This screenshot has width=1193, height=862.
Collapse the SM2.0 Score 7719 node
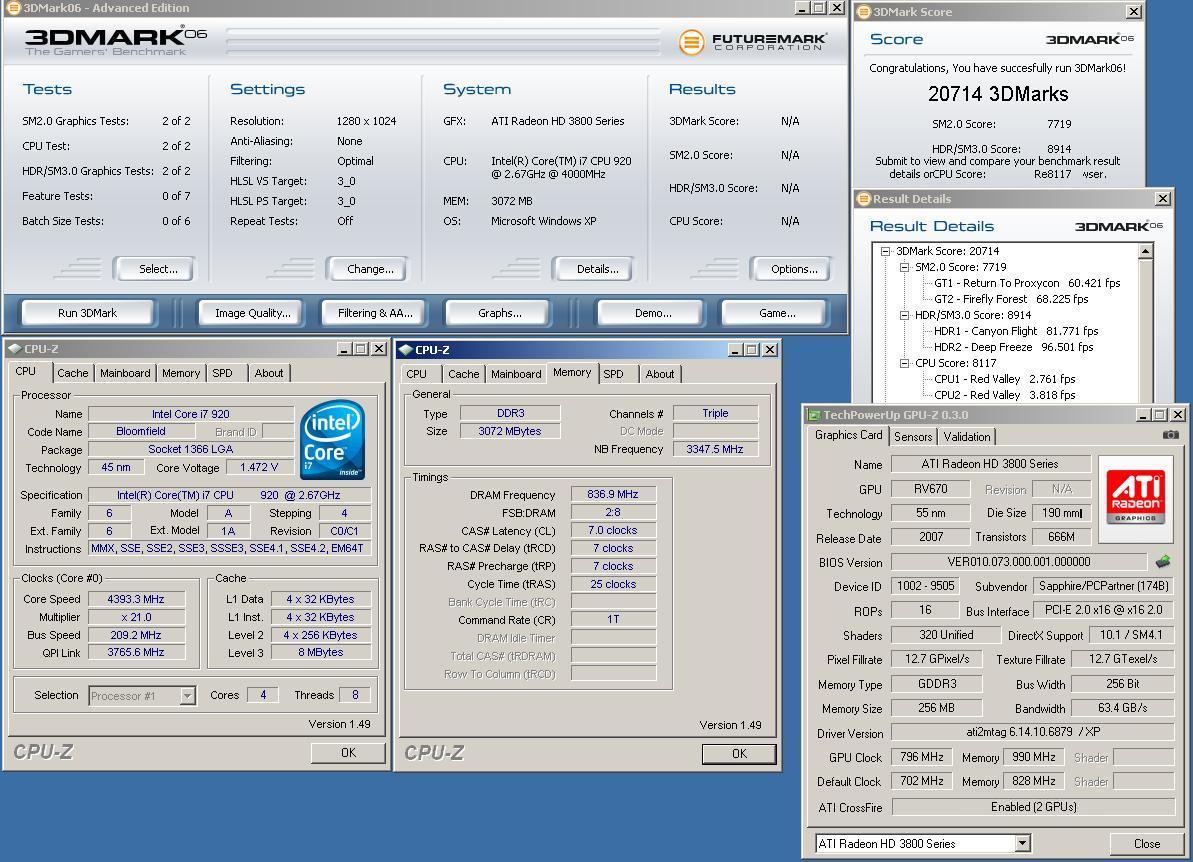(x=905, y=267)
